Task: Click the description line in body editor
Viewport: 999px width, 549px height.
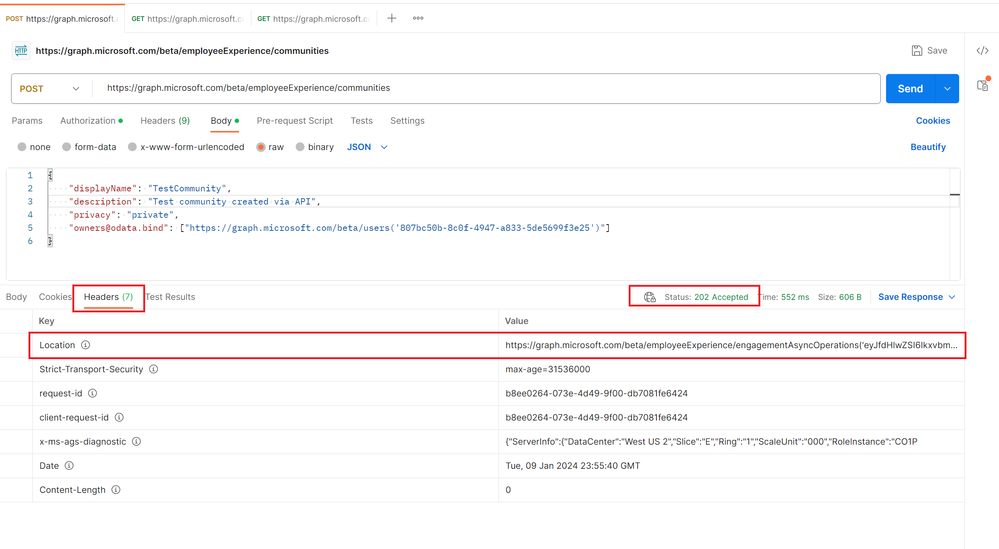Action: 195,202
